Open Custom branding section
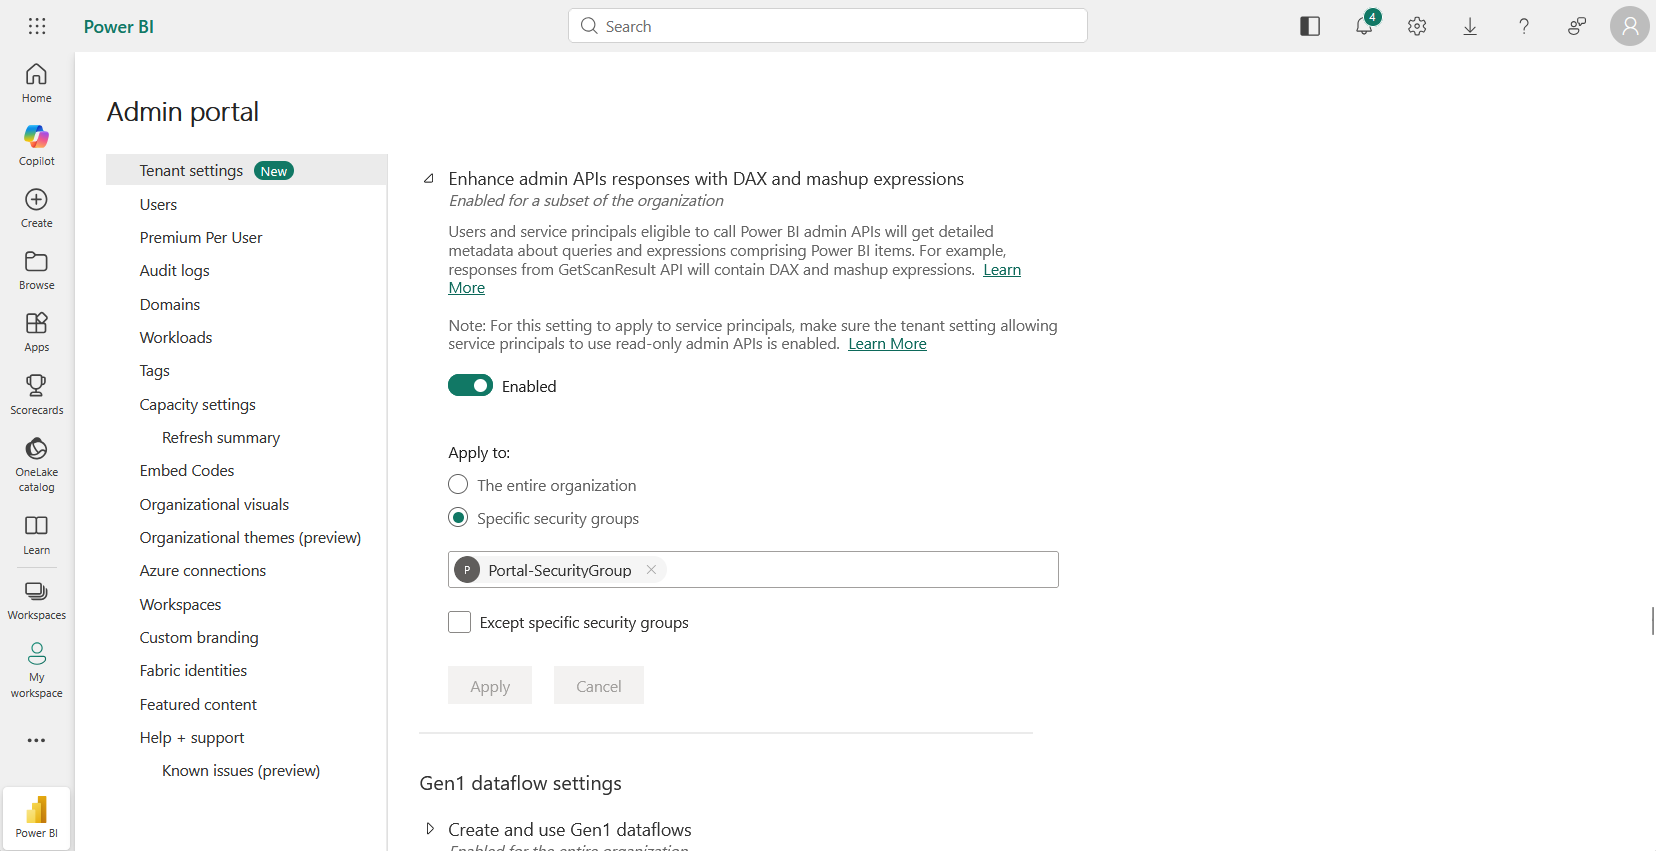The height and width of the screenshot is (851, 1656). (x=199, y=637)
